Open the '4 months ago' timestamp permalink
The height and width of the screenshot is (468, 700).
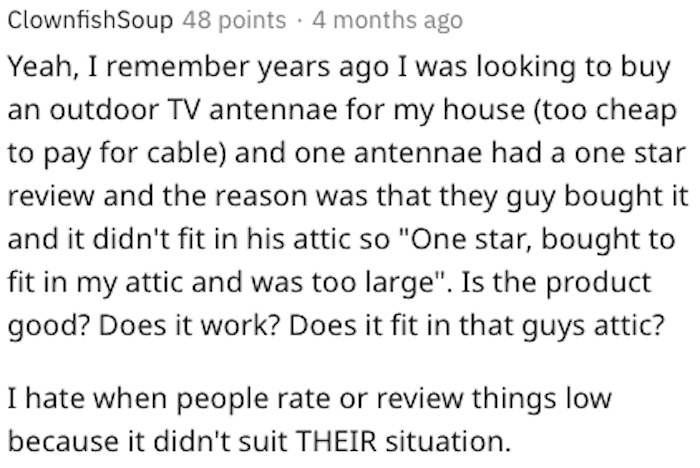(388, 21)
